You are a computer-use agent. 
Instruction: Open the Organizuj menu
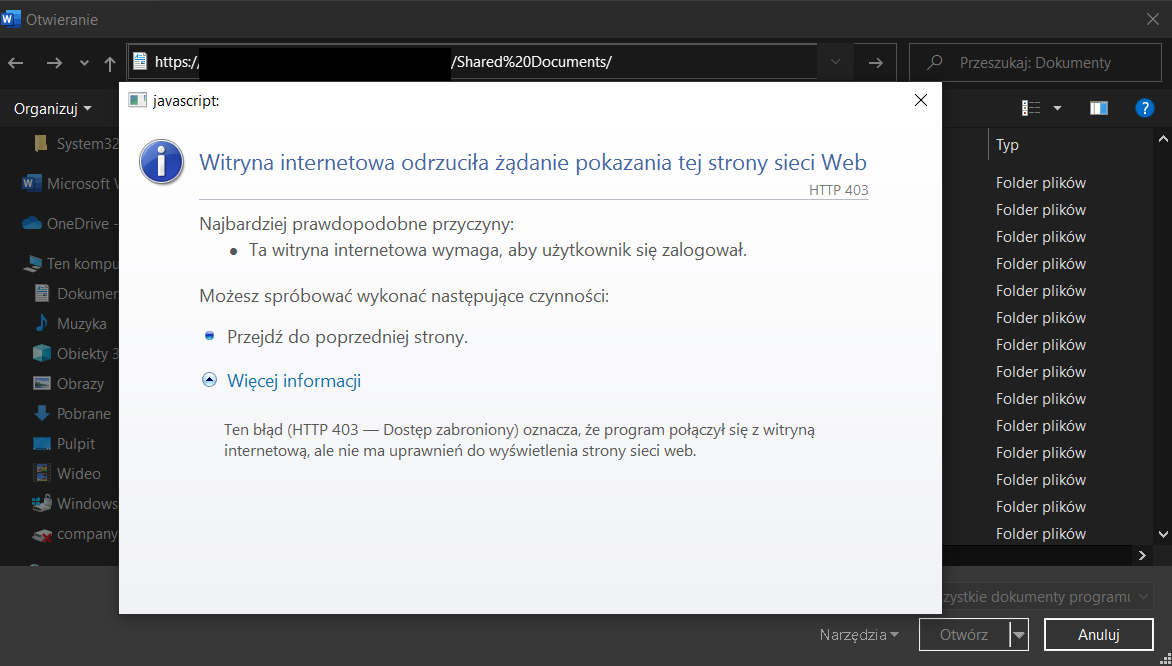click(x=52, y=109)
